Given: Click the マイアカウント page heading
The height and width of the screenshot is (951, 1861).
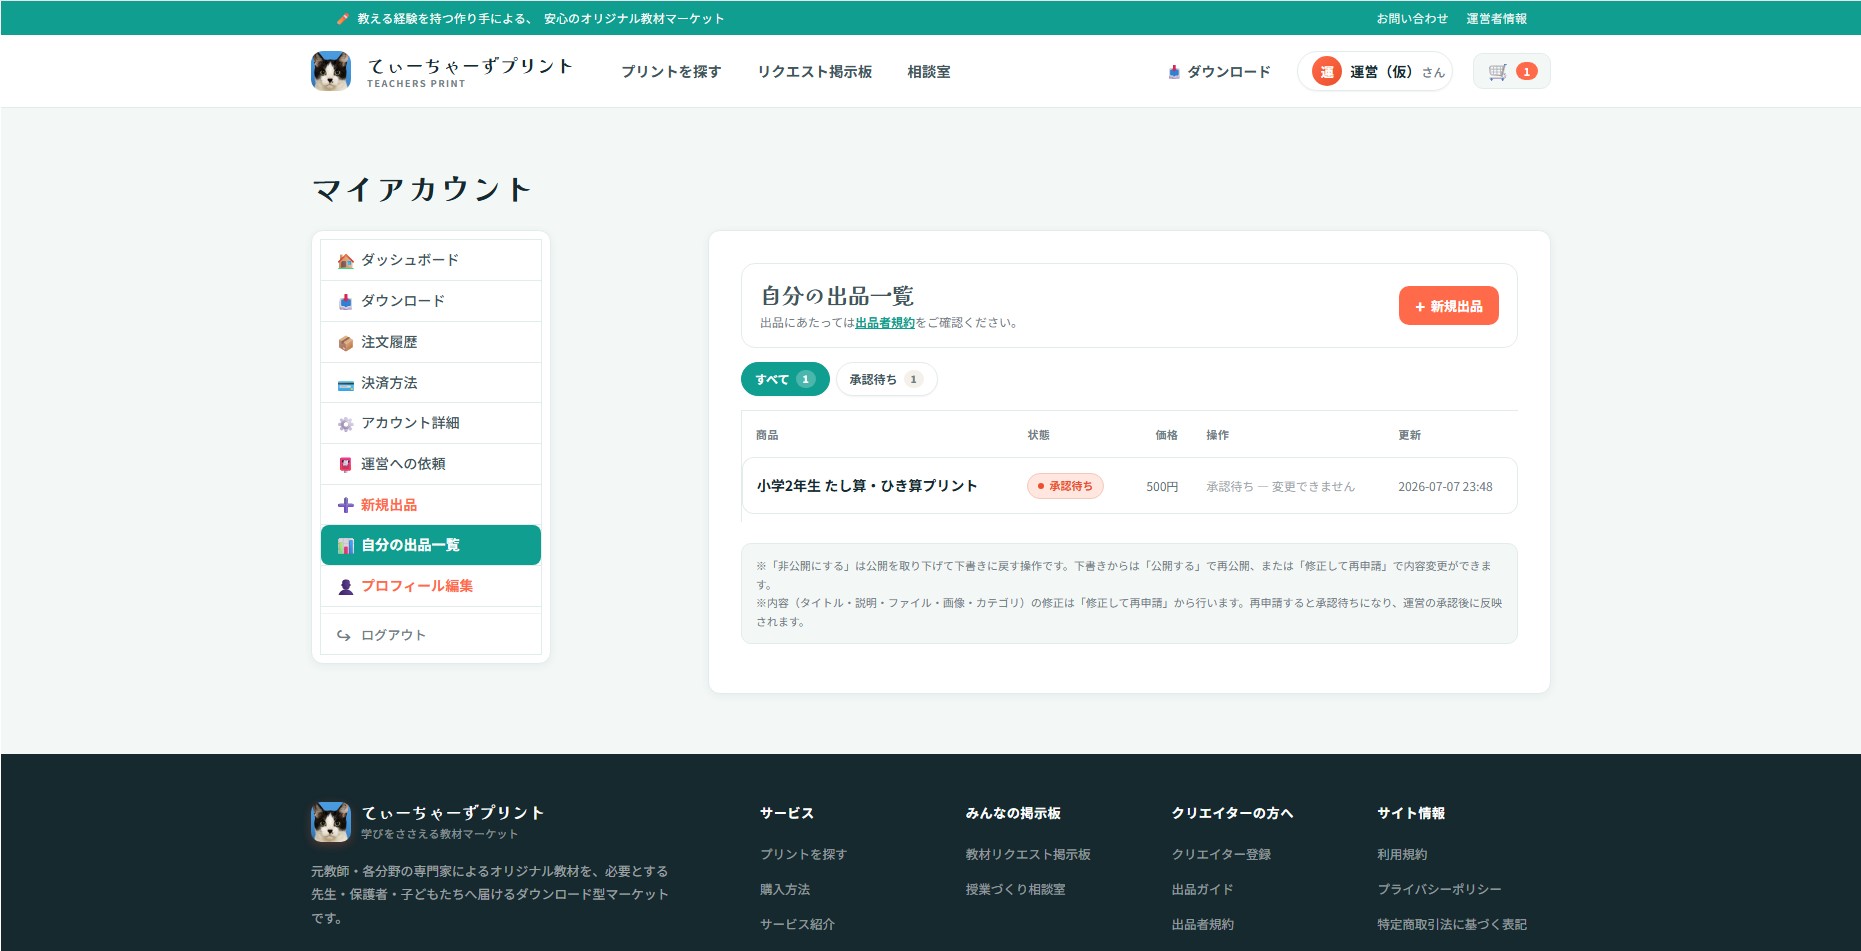Looking at the screenshot, I should click(422, 189).
